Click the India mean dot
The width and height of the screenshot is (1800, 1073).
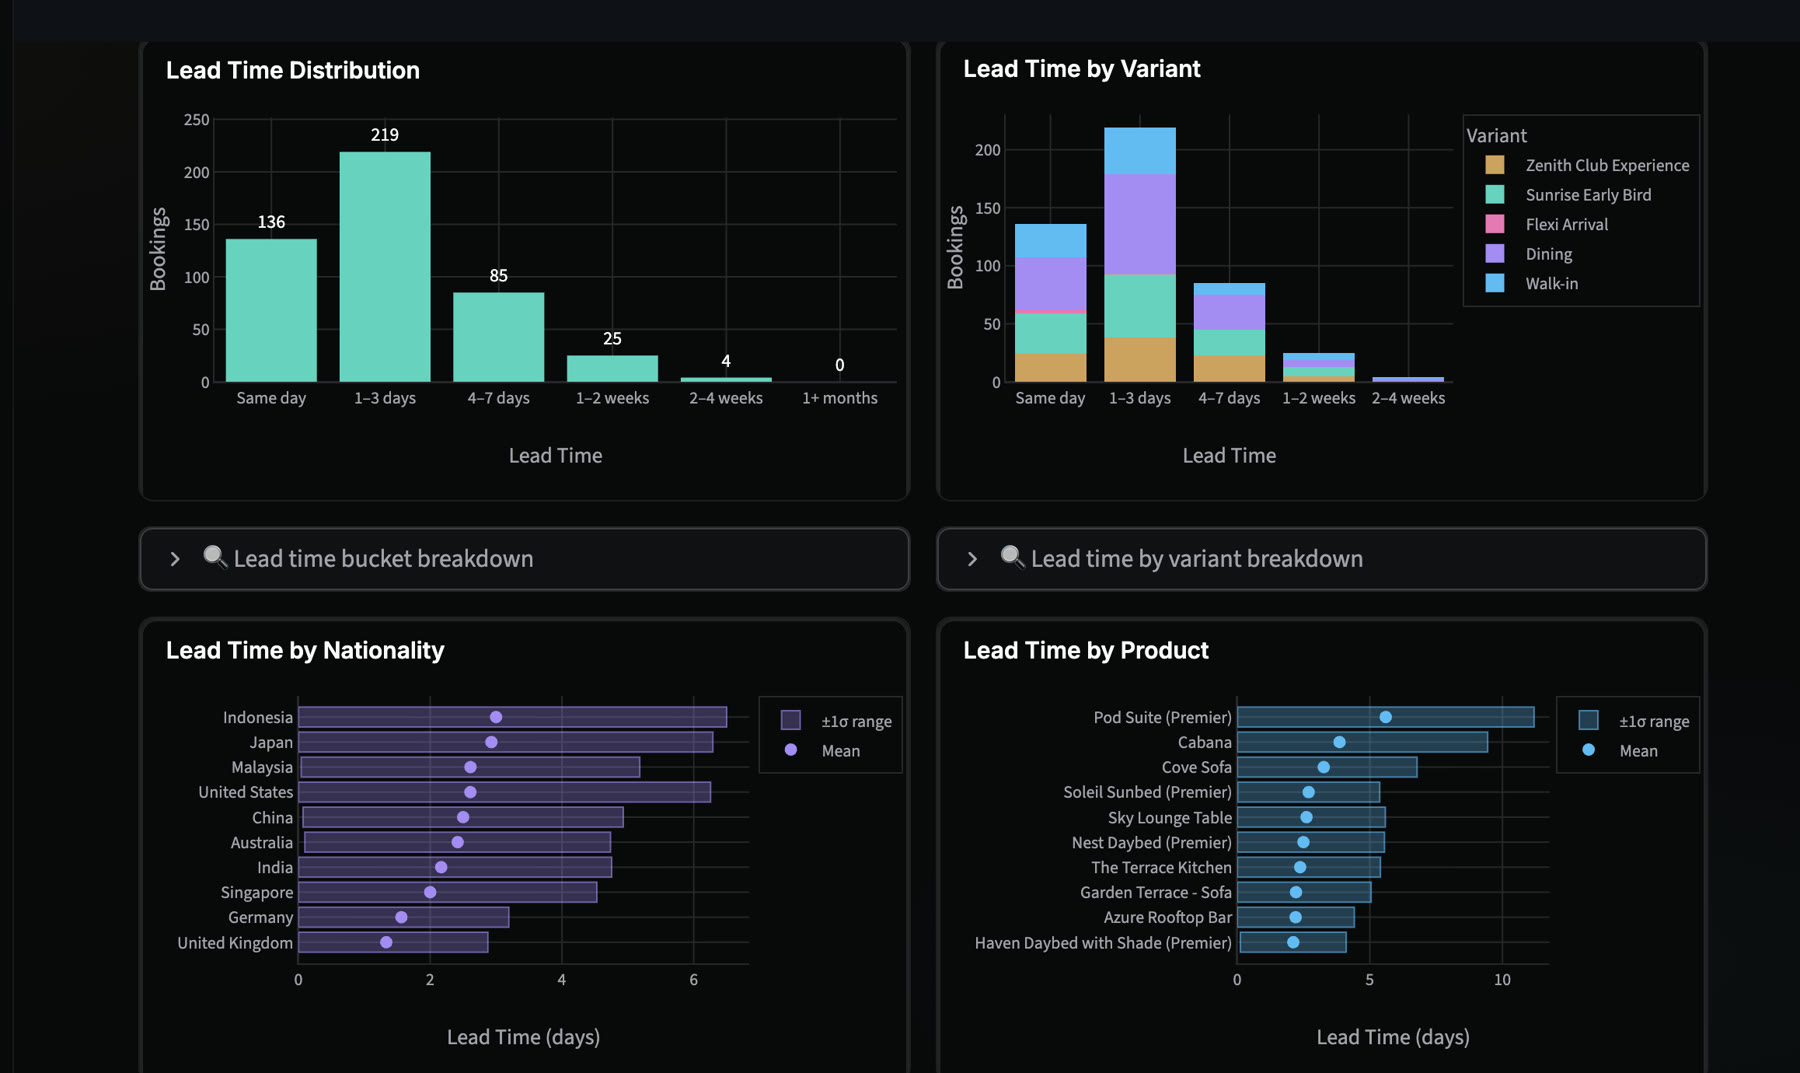point(441,867)
